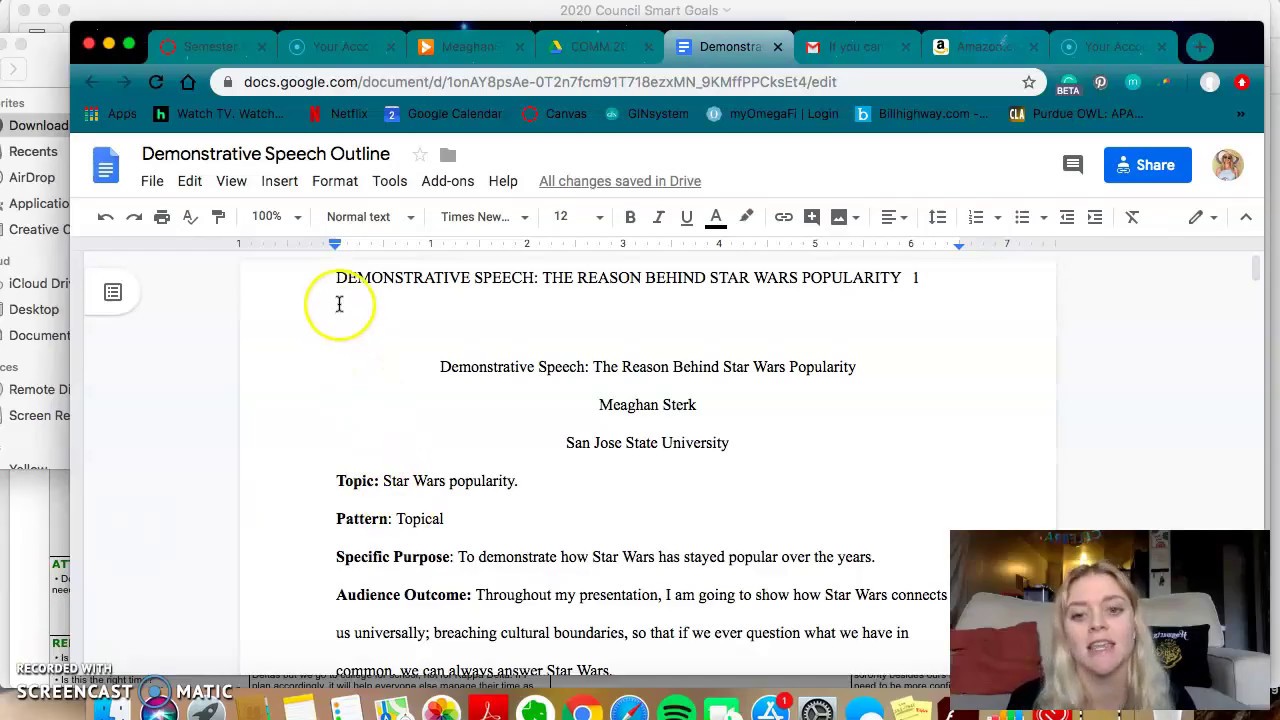Open the comment history icon

click(1072, 165)
